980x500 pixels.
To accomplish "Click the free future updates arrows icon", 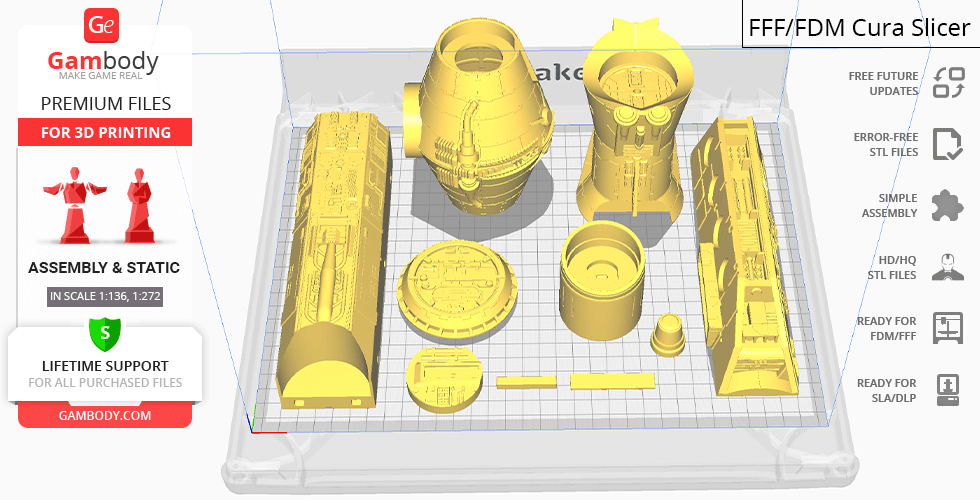I will 947,83.
